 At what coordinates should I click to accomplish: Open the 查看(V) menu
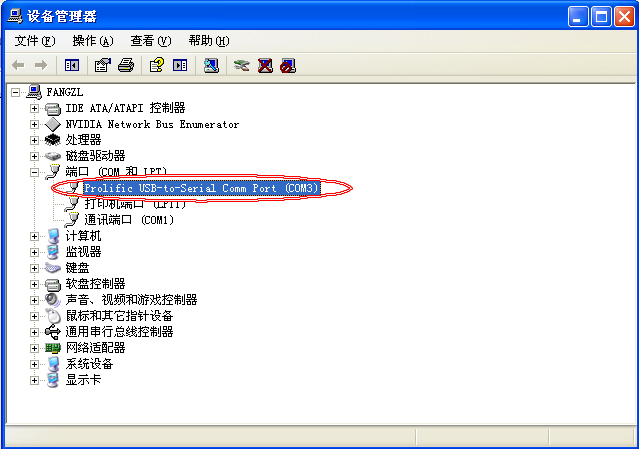pyautogui.click(x=151, y=41)
